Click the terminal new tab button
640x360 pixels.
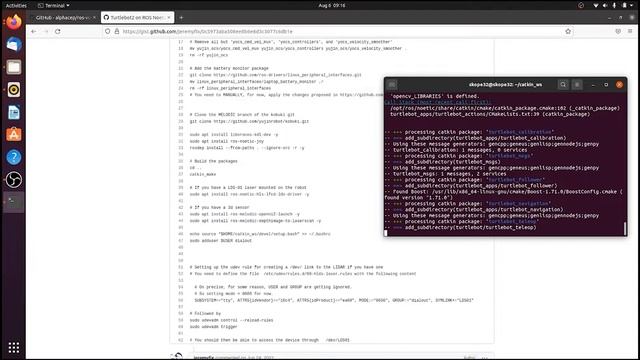[x=392, y=84]
